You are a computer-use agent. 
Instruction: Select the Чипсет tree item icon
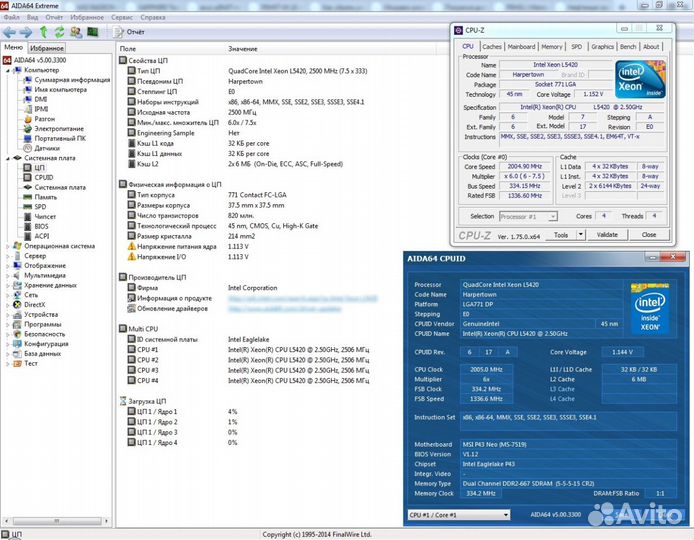[27, 216]
